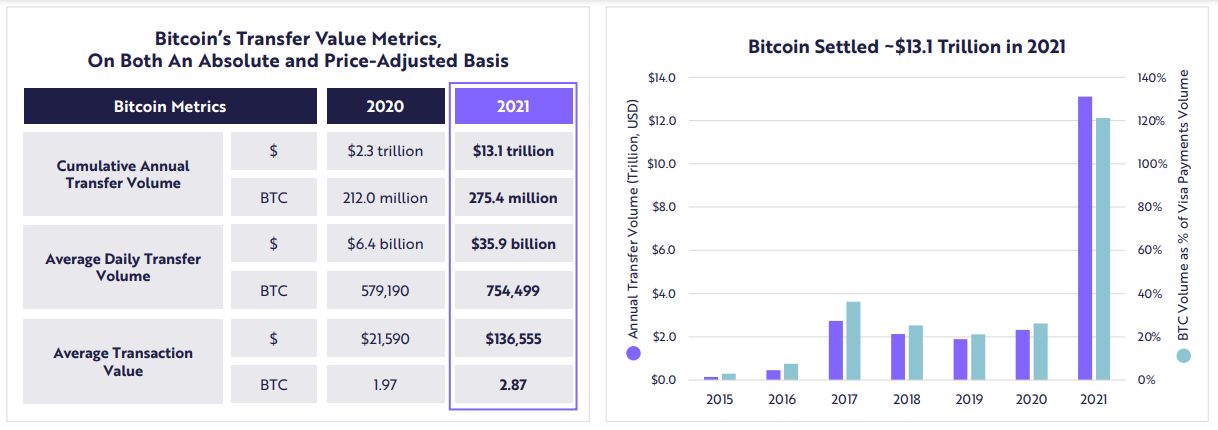The width and height of the screenshot is (1218, 430).
Task: Click the purple Annual Transfer Volume legend dot
Action: [x=633, y=353]
